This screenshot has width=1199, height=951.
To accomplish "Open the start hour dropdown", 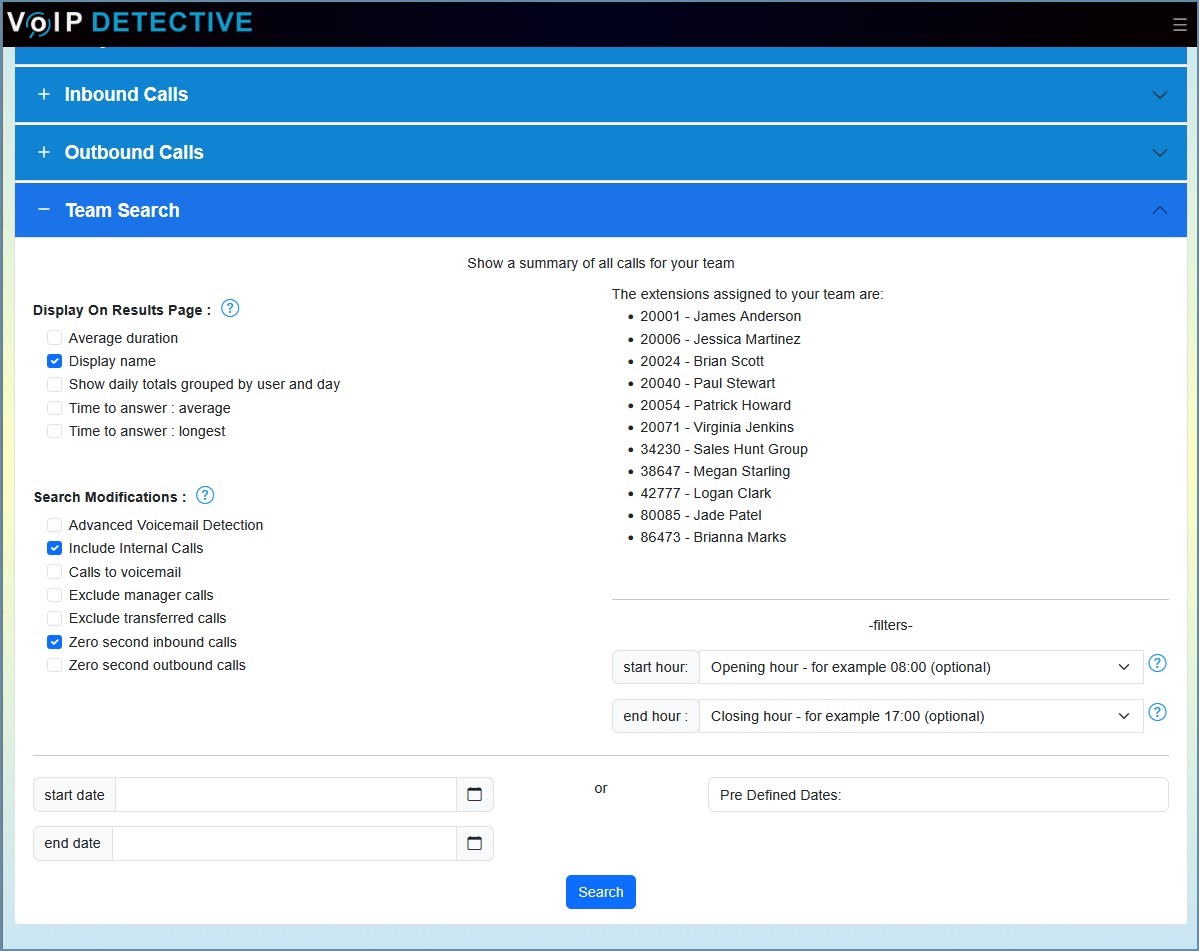I will [920, 666].
